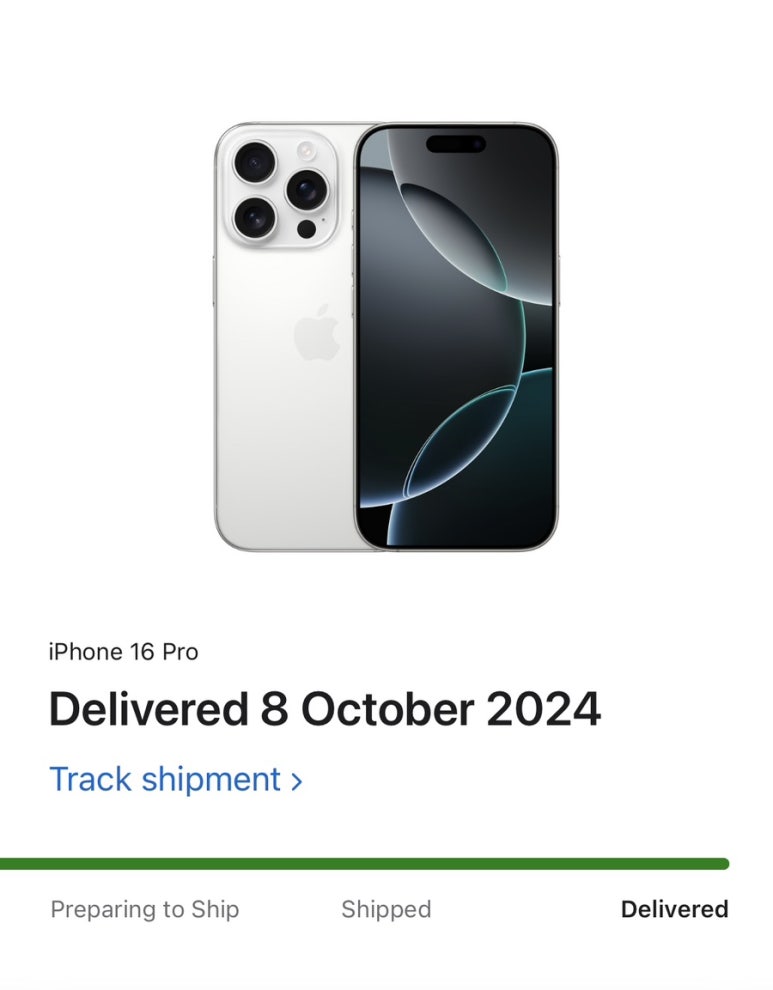The width and height of the screenshot is (773, 990).
Task: Click the iPhone 16 Pro product name
Action: tap(124, 652)
